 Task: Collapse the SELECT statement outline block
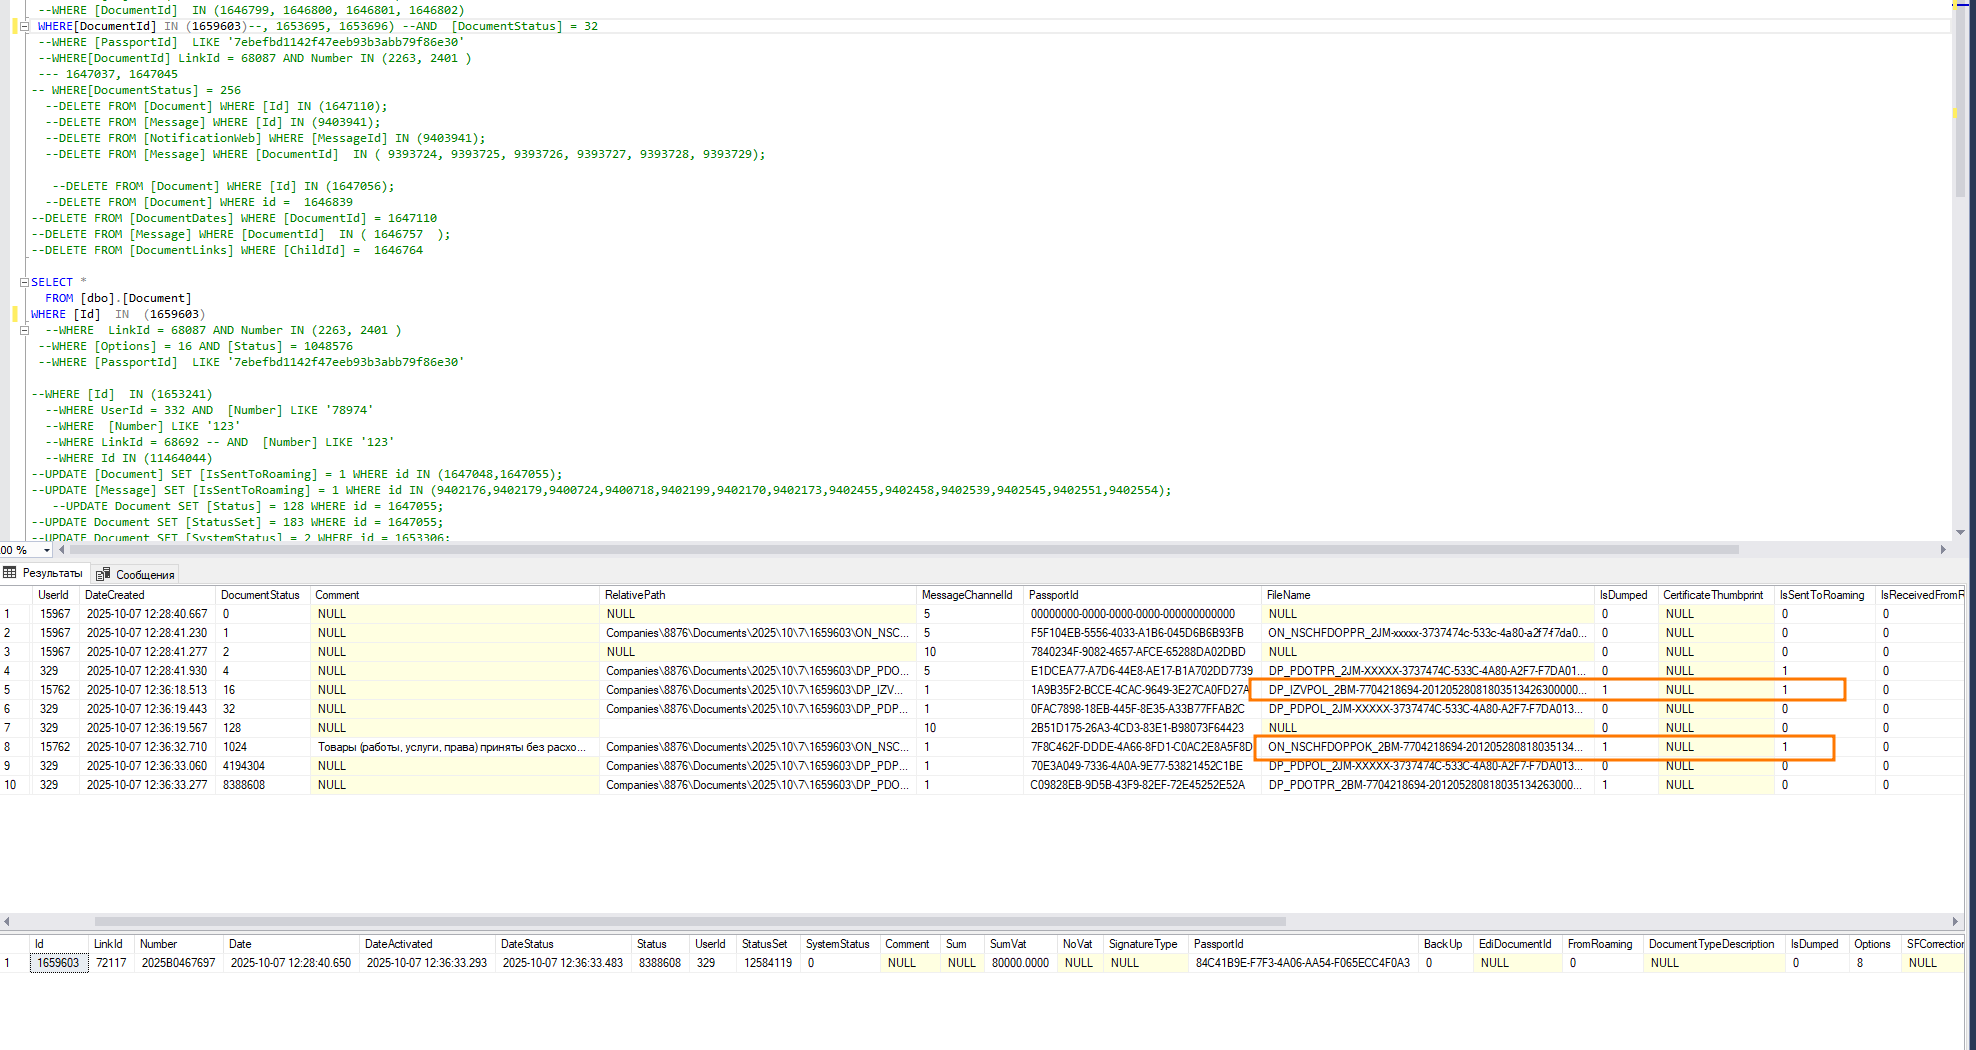click(24, 282)
